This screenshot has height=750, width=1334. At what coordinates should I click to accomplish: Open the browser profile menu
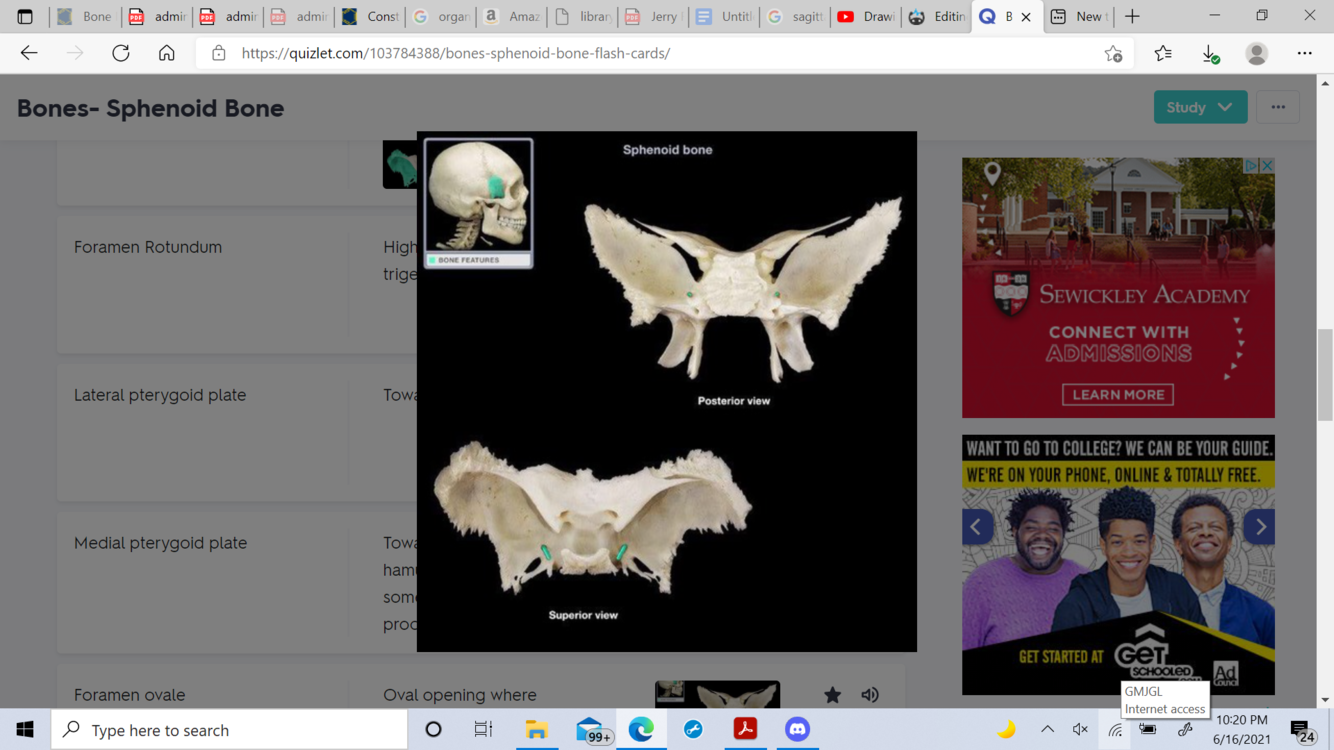pos(1257,53)
